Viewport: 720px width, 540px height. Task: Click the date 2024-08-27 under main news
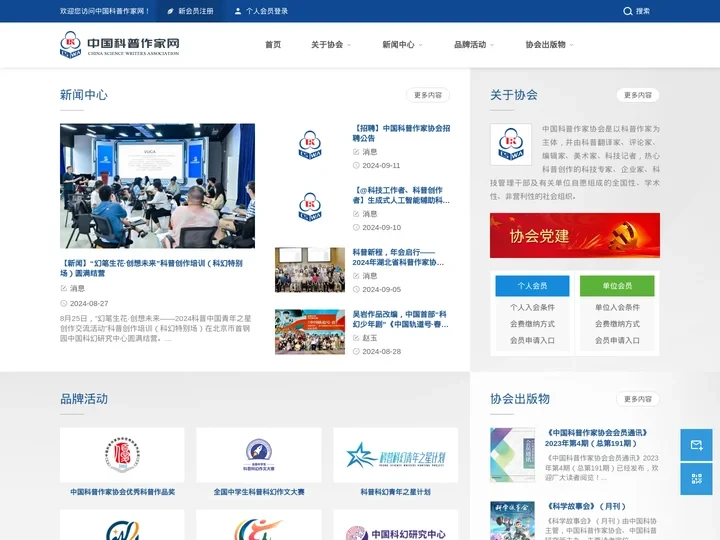click(x=89, y=304)
